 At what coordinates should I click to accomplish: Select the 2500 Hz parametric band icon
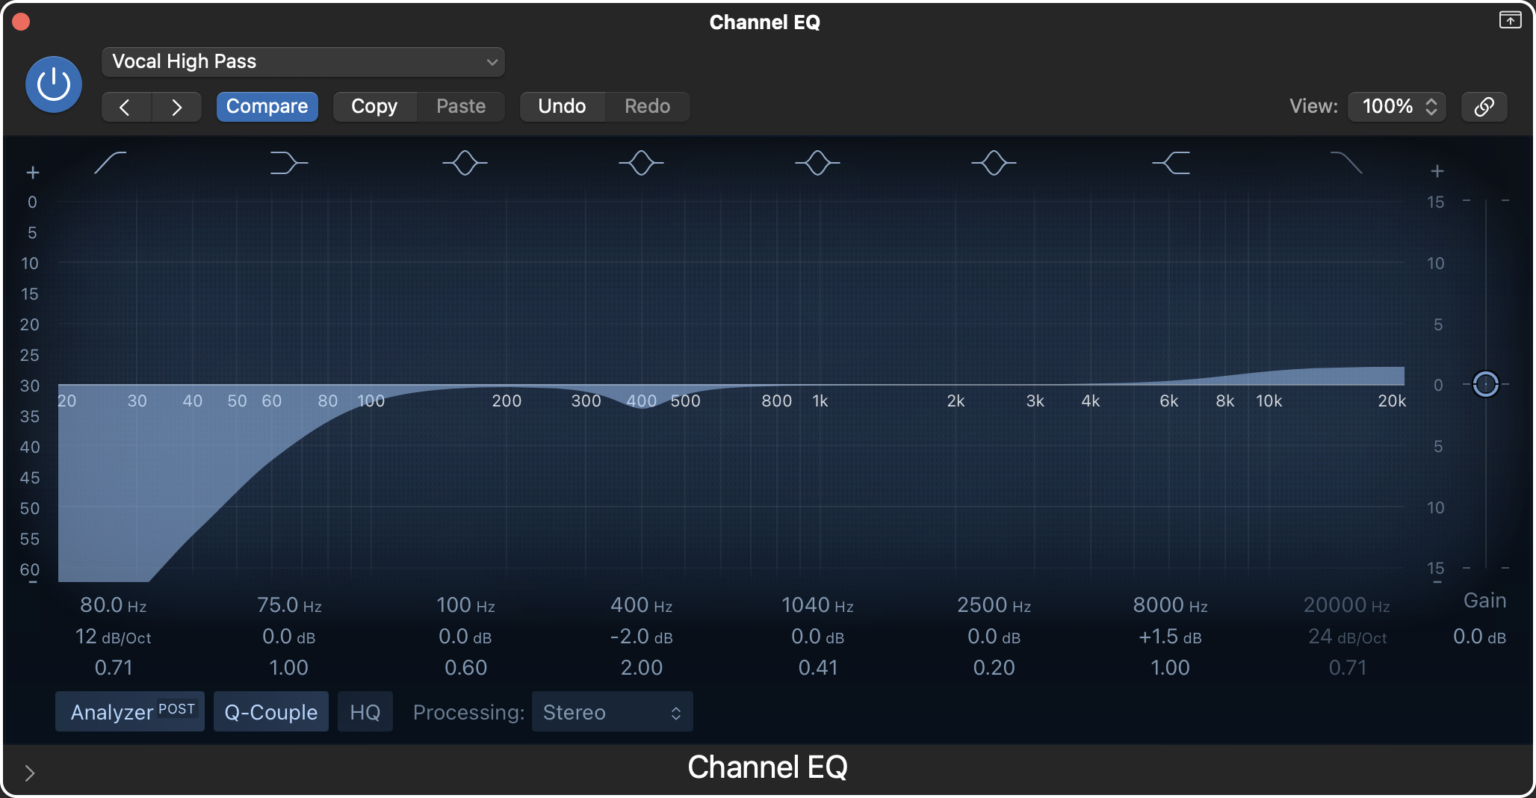click(x=993, y=162)
